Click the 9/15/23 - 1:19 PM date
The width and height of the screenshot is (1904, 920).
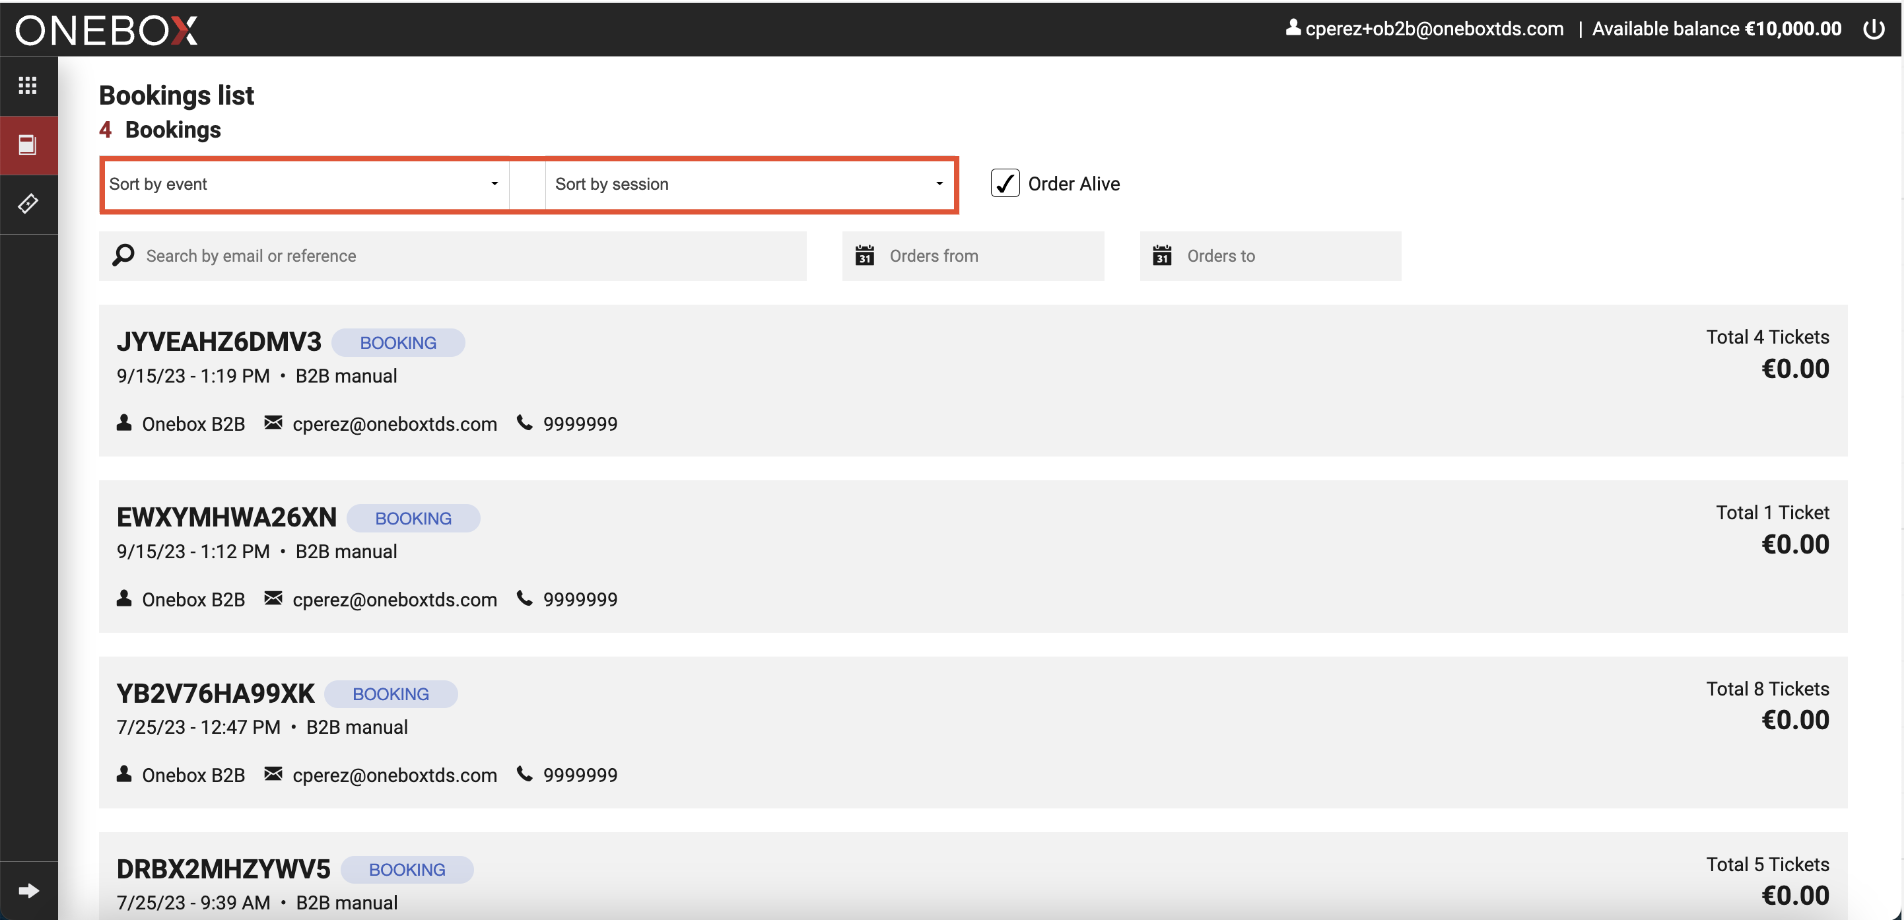tap(193, 376)
